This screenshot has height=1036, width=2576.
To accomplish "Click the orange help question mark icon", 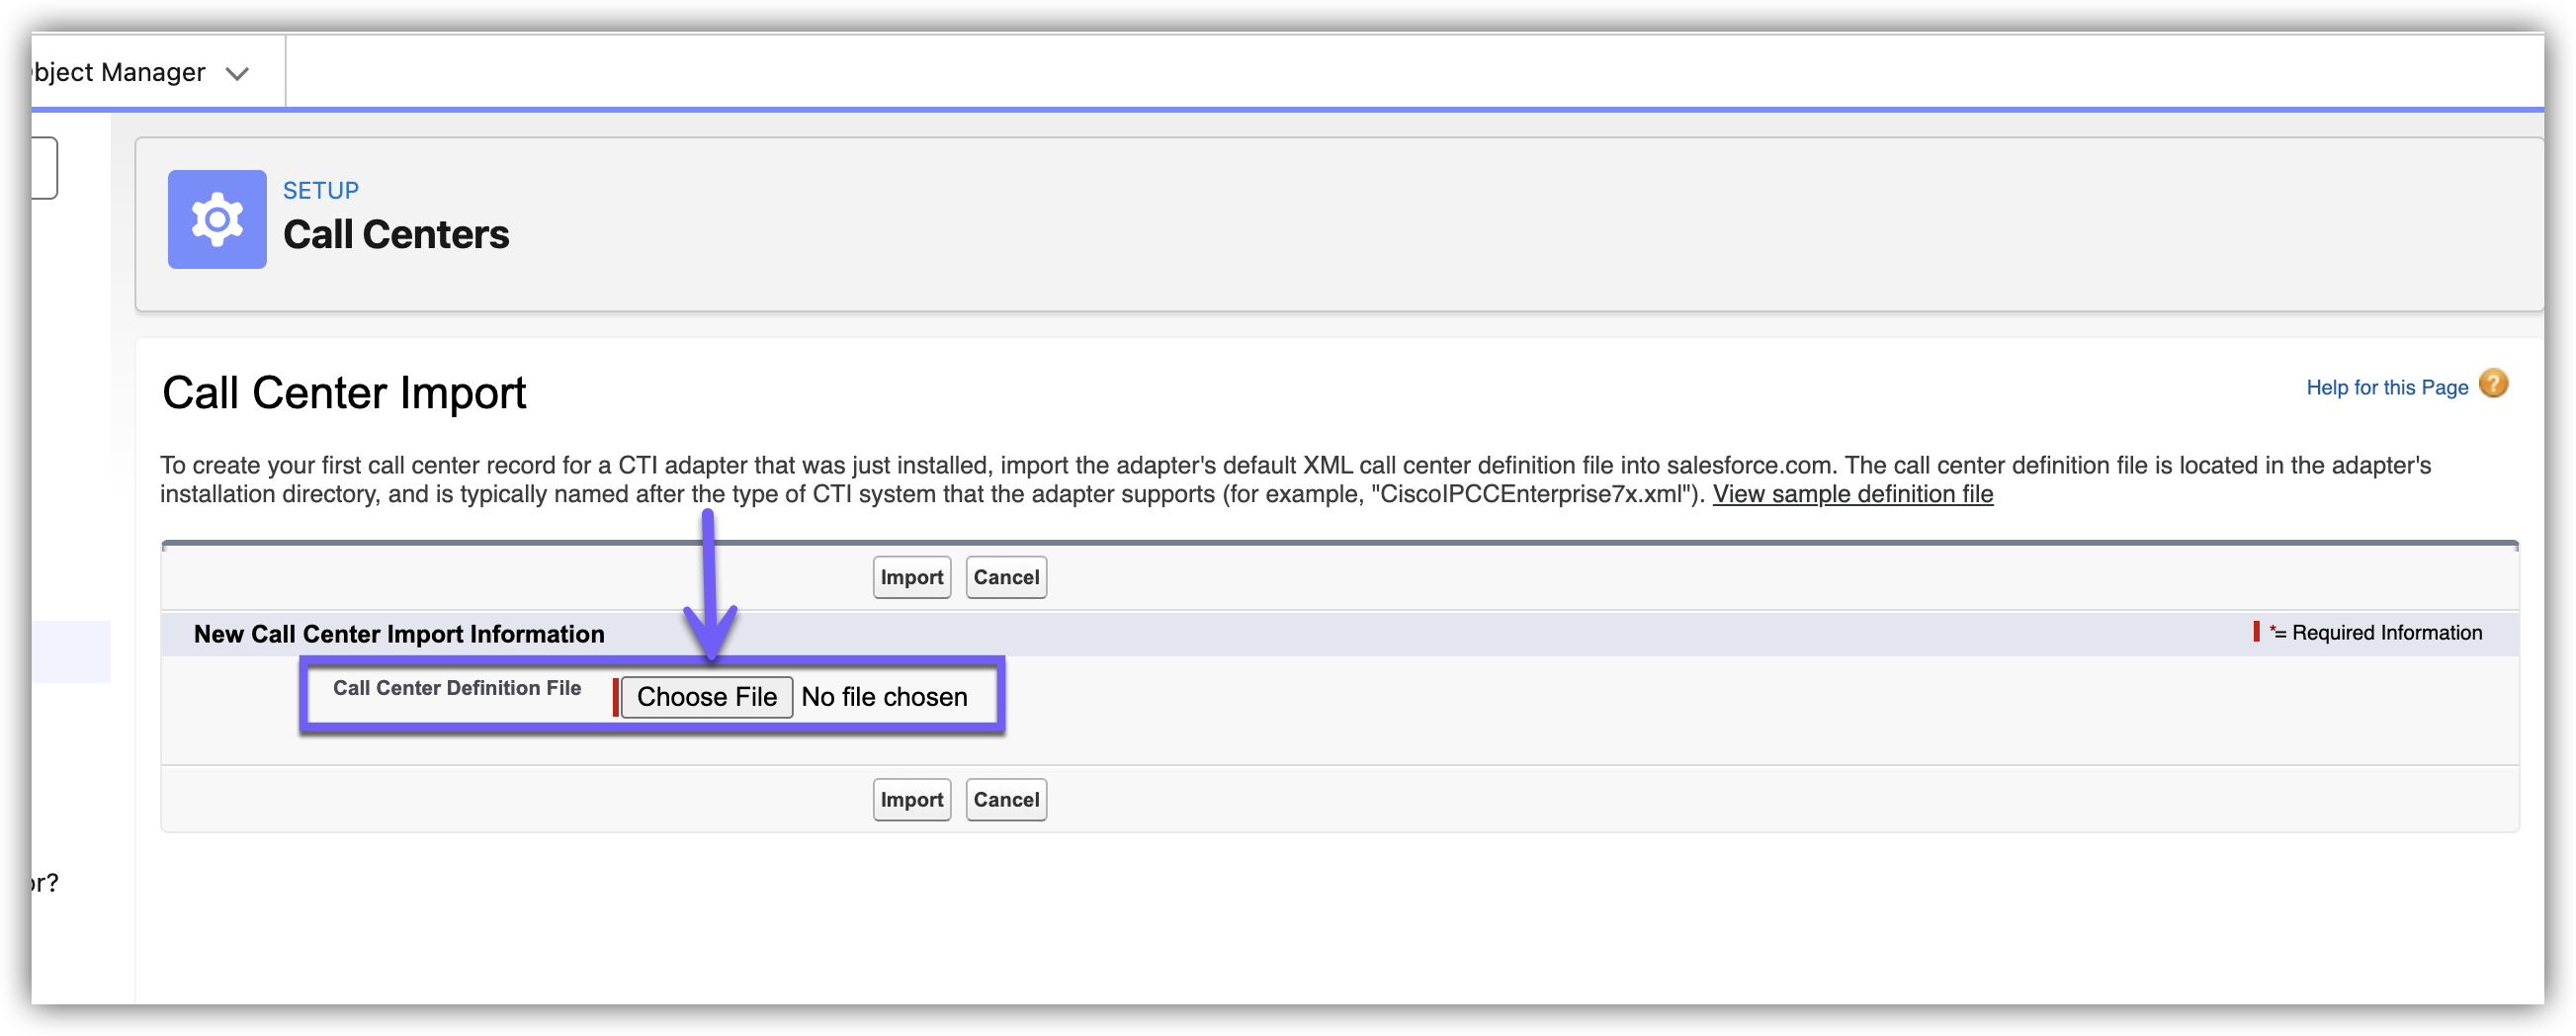I will [x=2493, y=384].
